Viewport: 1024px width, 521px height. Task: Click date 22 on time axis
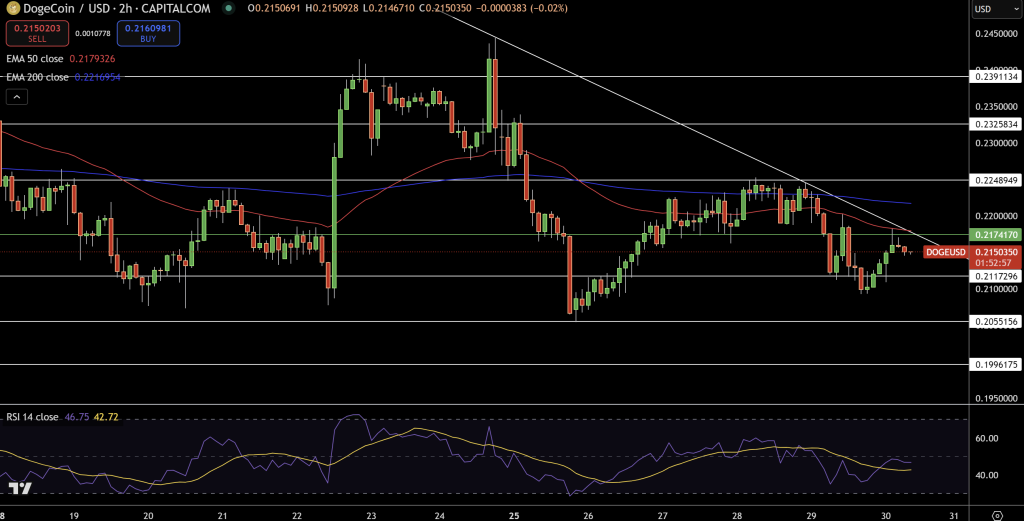click(298, 515)
